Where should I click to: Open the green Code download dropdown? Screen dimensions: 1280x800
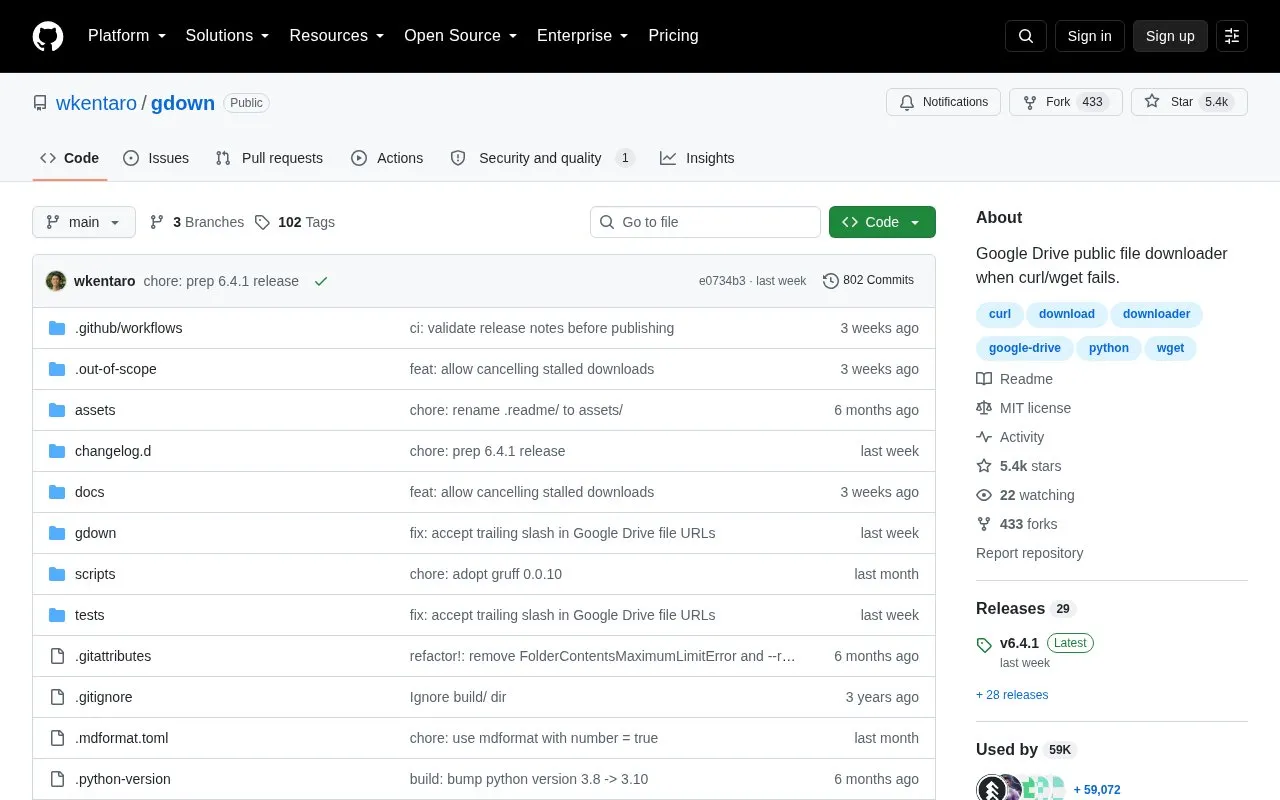tap(882, 222)
